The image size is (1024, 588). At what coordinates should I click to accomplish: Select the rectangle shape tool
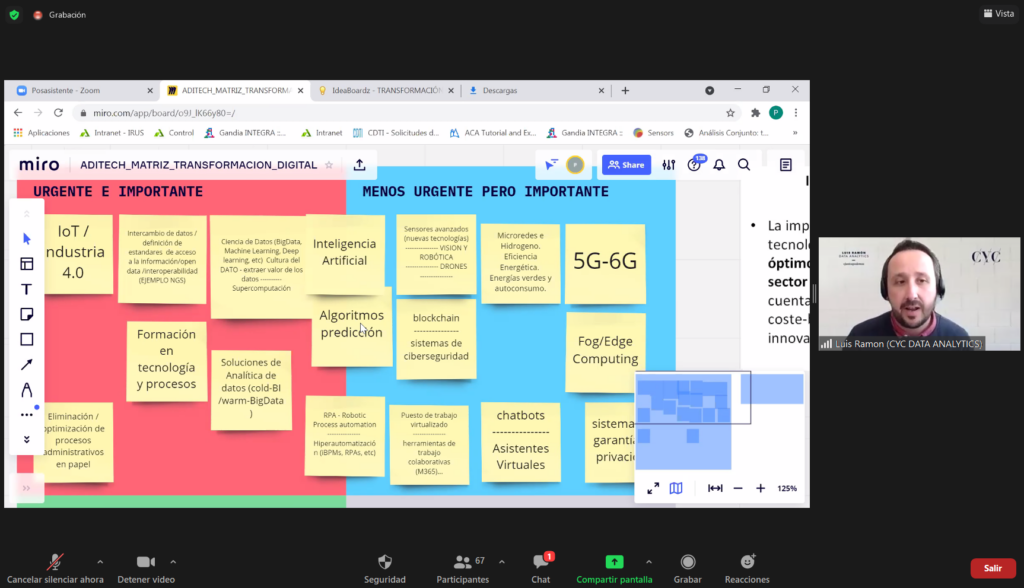pos(27,339)
